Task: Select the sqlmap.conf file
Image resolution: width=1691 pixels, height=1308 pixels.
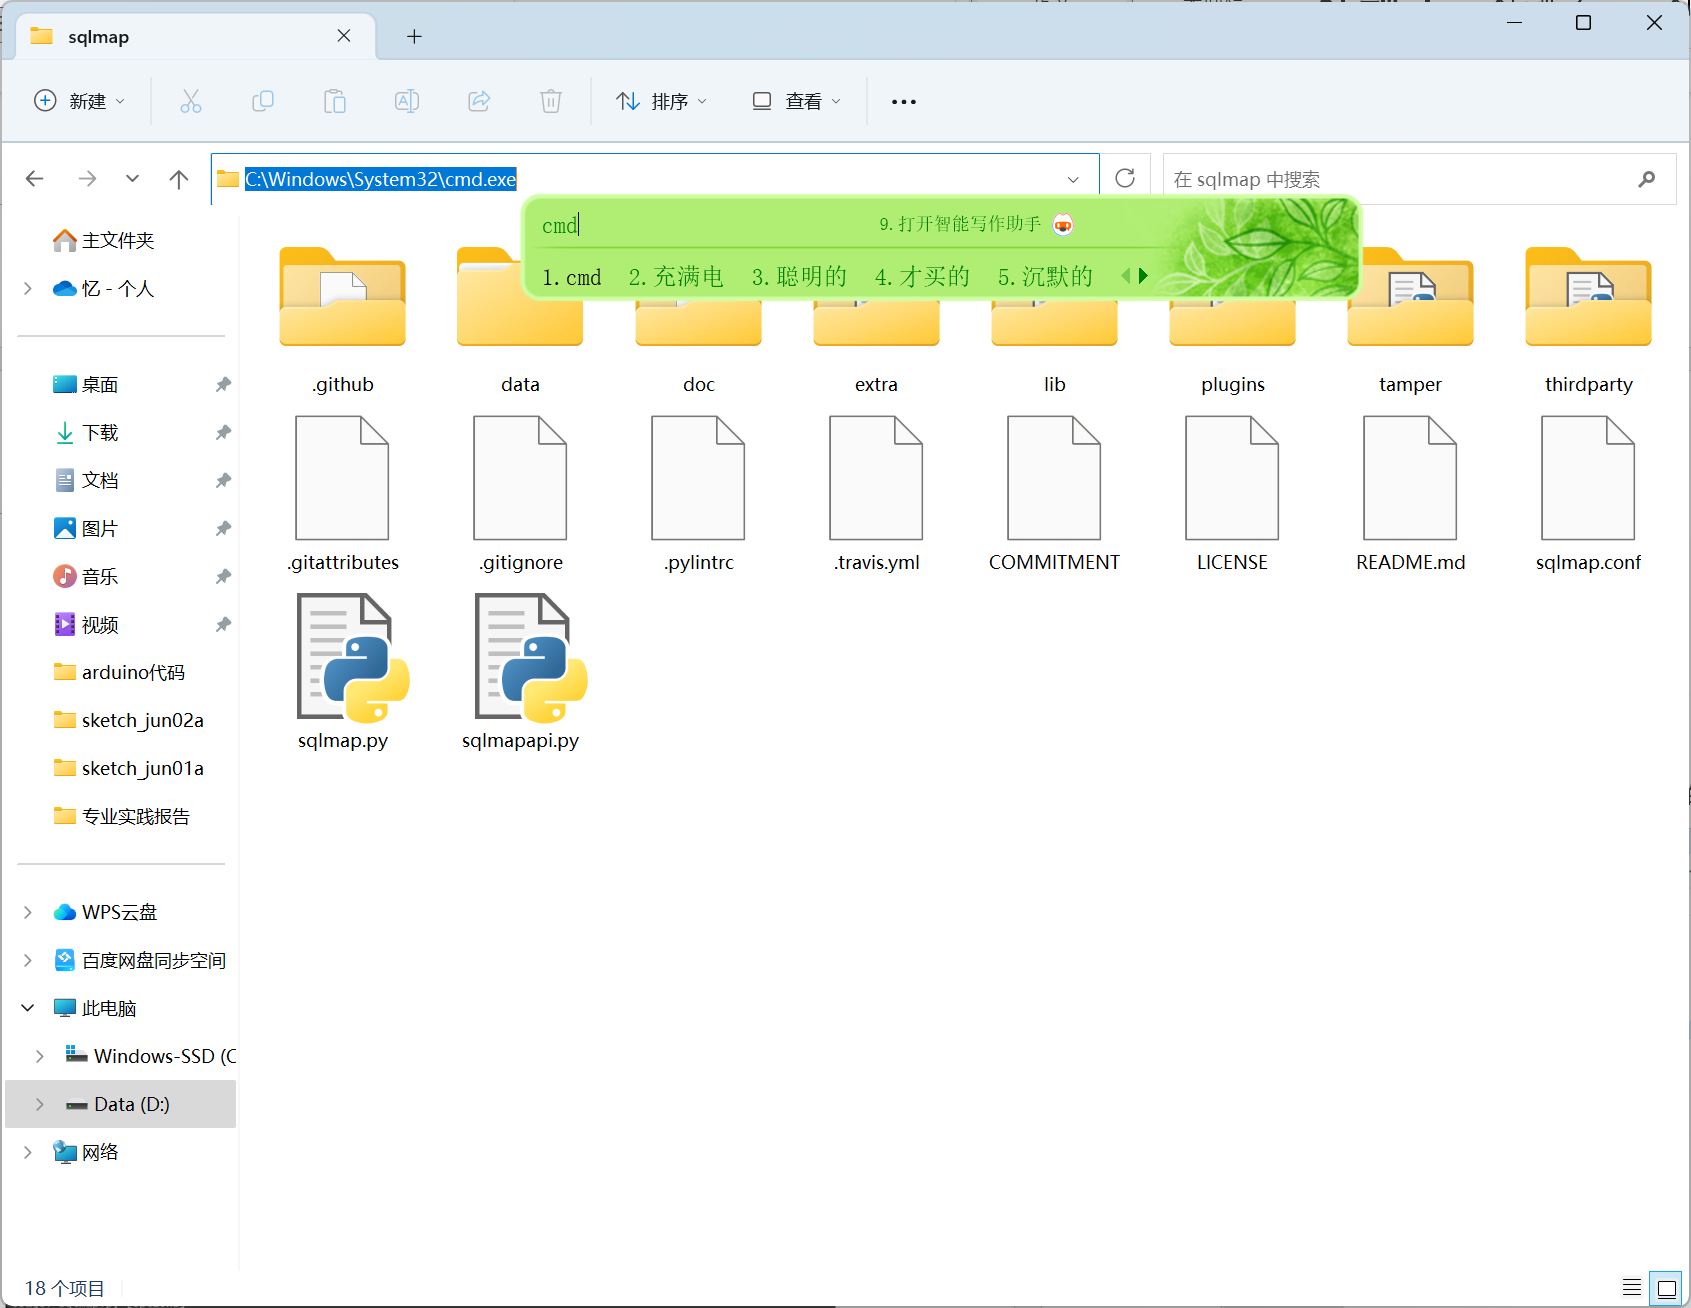Action: [1588, 494]
